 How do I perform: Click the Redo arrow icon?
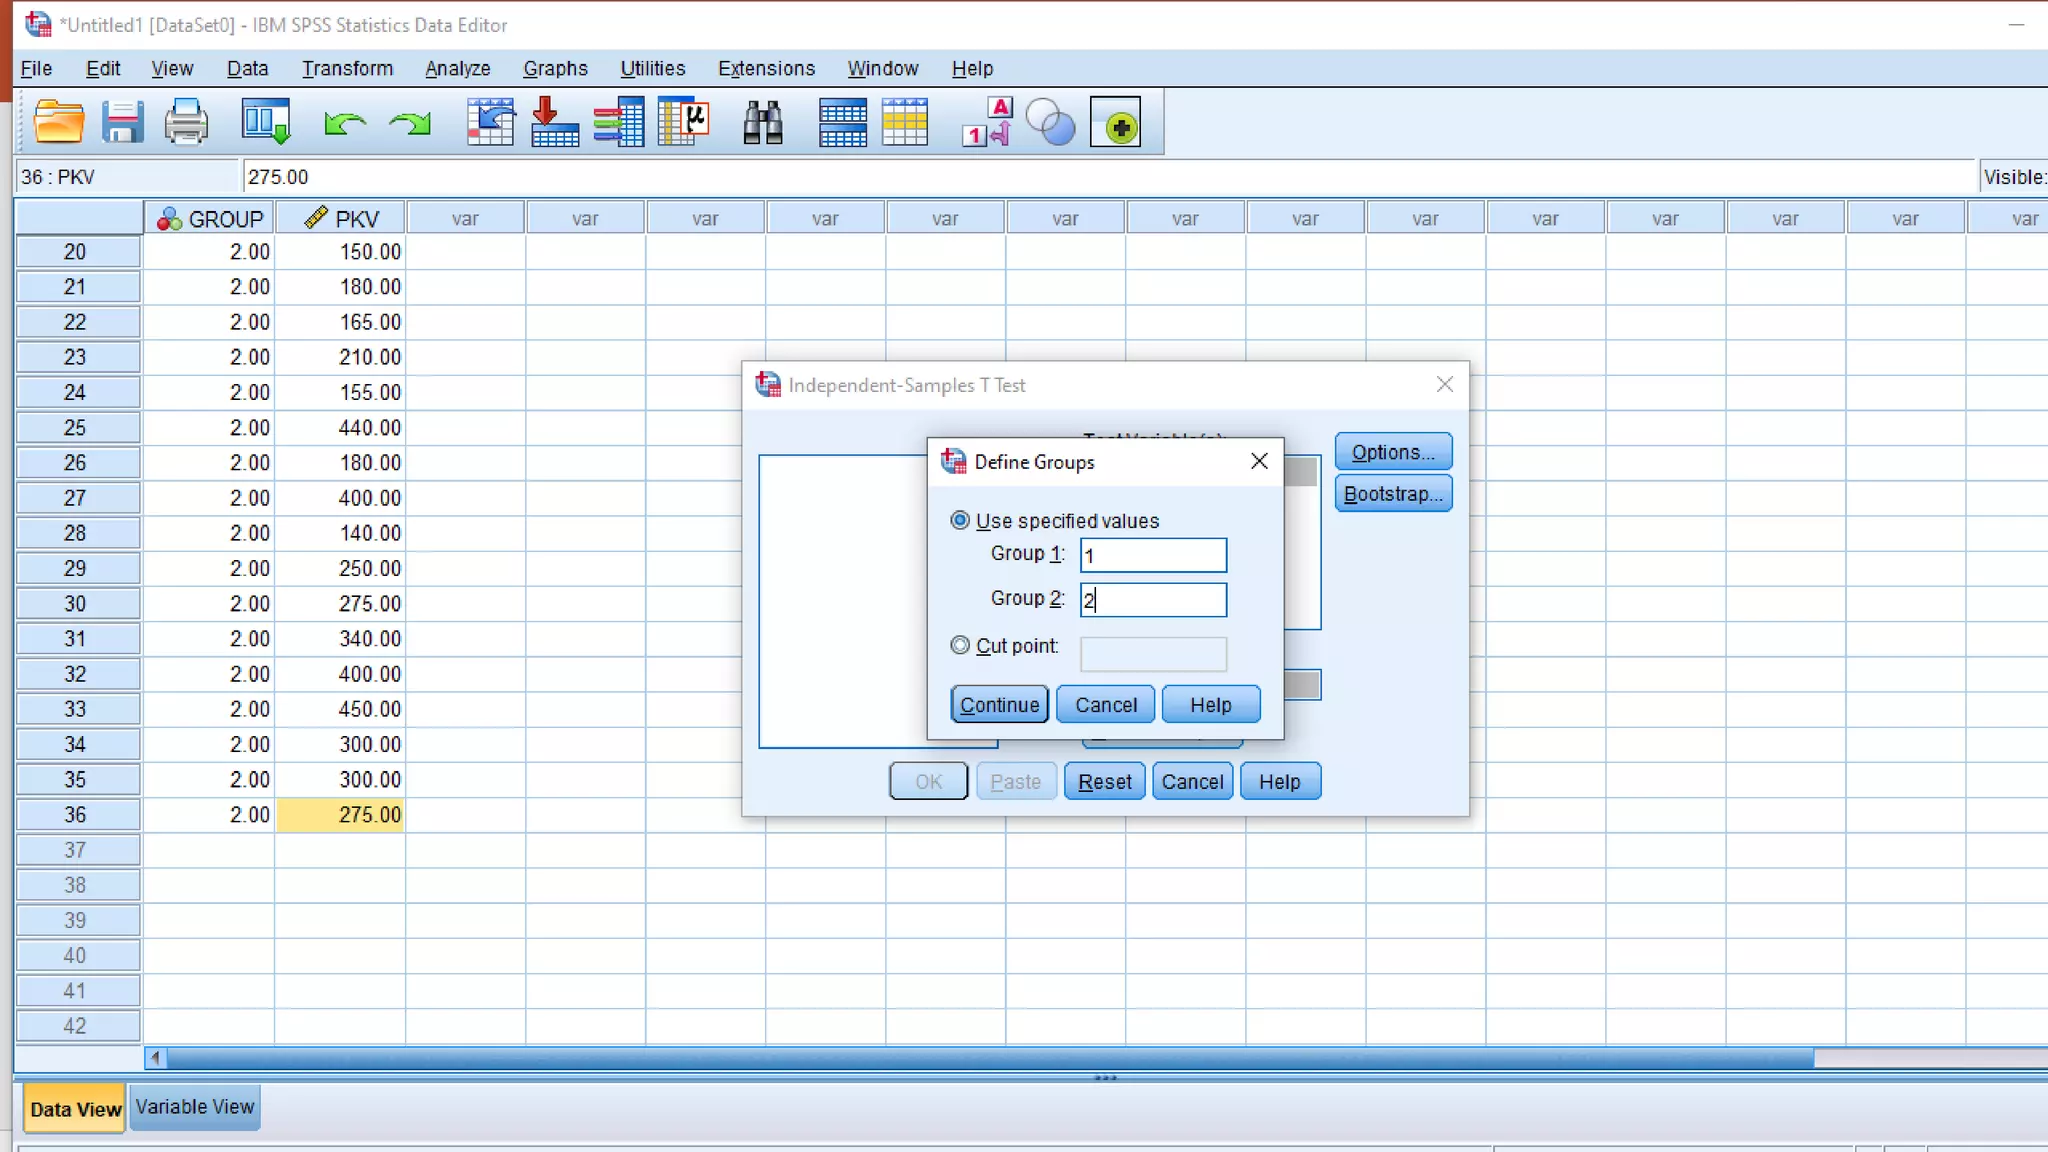click(x=409, y=124)
